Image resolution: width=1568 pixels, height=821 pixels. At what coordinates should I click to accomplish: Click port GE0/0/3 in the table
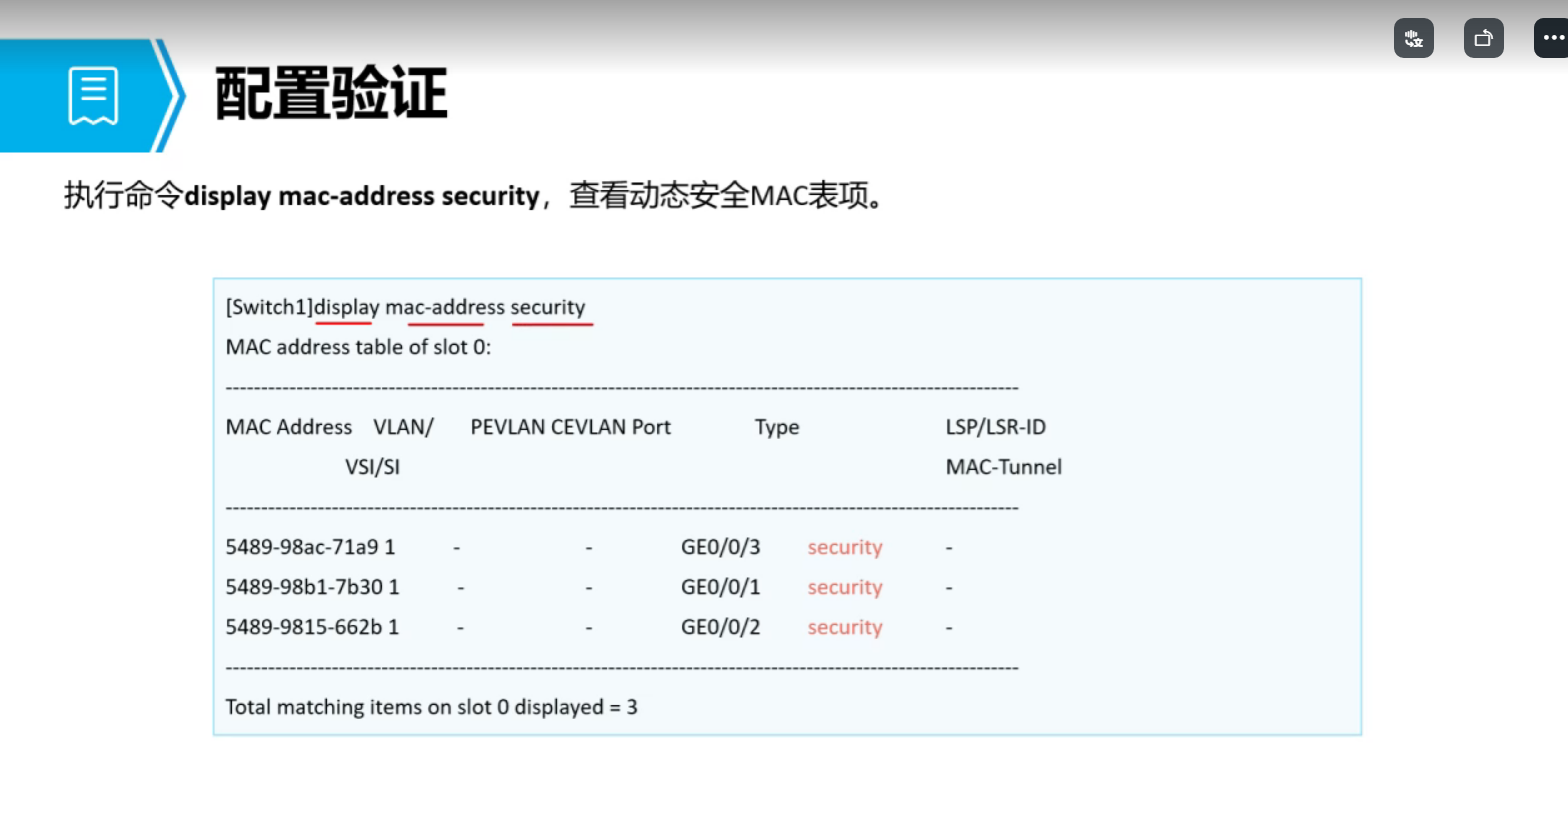720,547
